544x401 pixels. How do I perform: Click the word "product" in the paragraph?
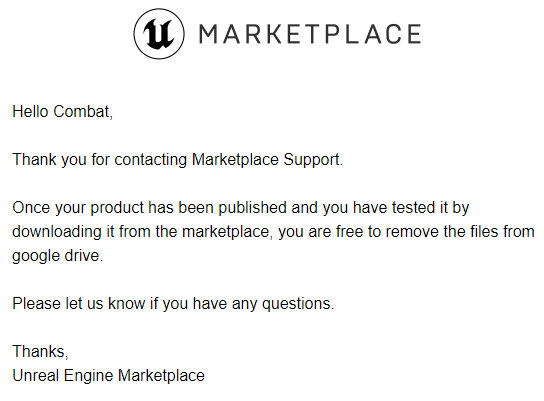[117, 208]
